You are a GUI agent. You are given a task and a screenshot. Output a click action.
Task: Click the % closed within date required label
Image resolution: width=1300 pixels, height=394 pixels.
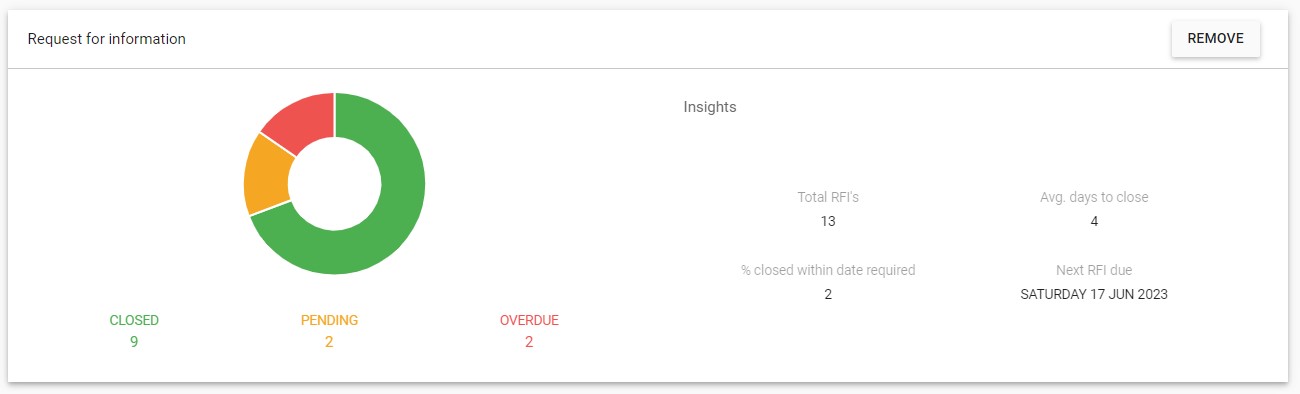(828, 270)
